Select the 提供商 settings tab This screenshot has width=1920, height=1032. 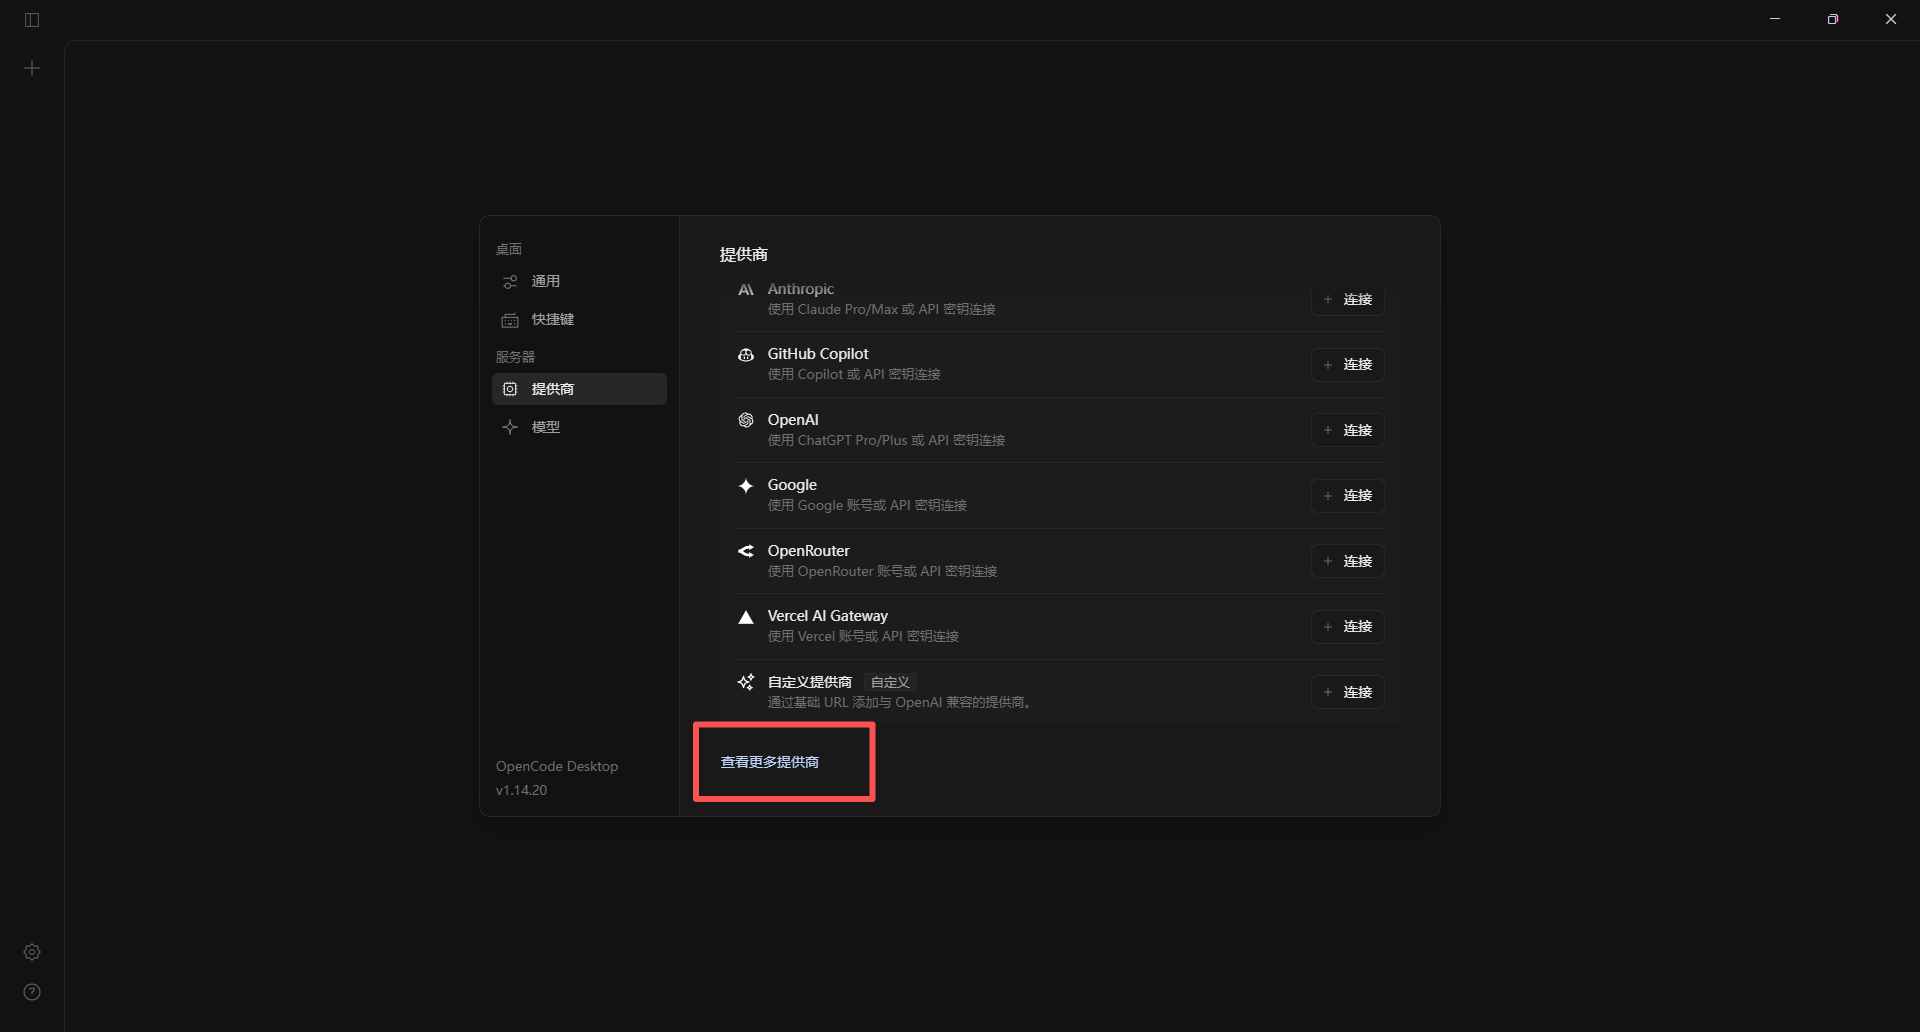tap(579, 389)
